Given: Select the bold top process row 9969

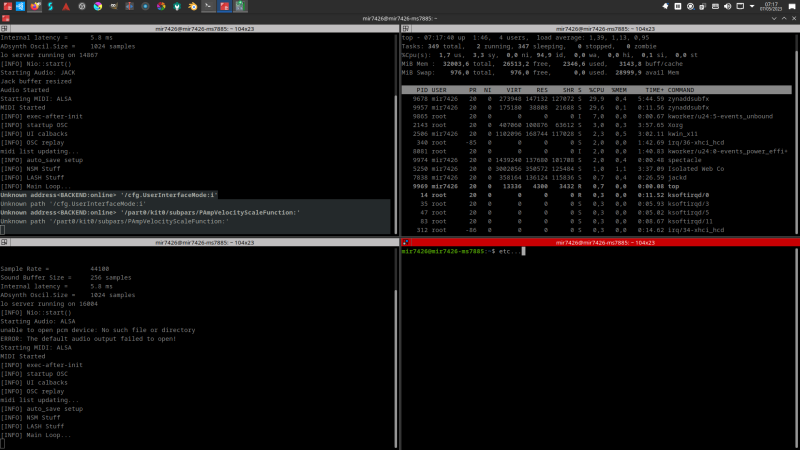Looking at the screenshot, I should coord(596,186).
